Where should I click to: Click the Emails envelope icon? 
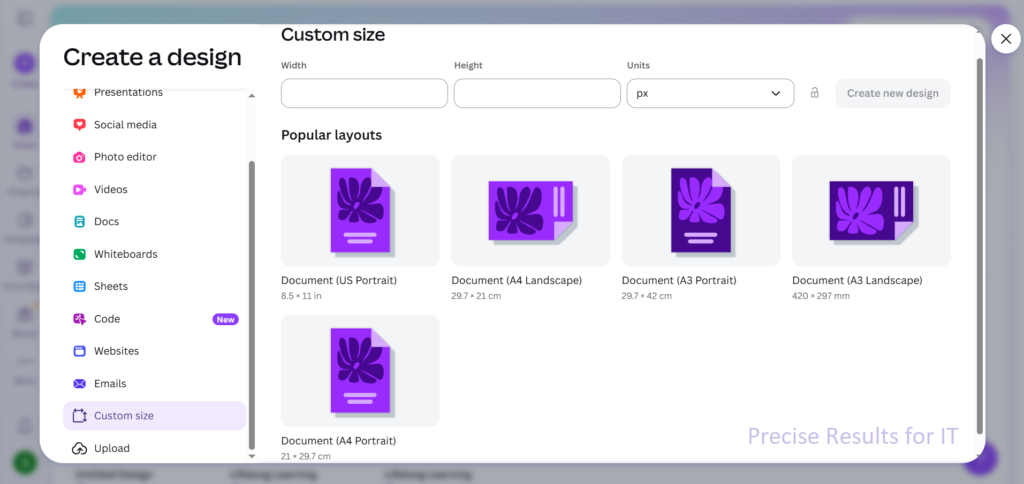click(x=79, y=383)
